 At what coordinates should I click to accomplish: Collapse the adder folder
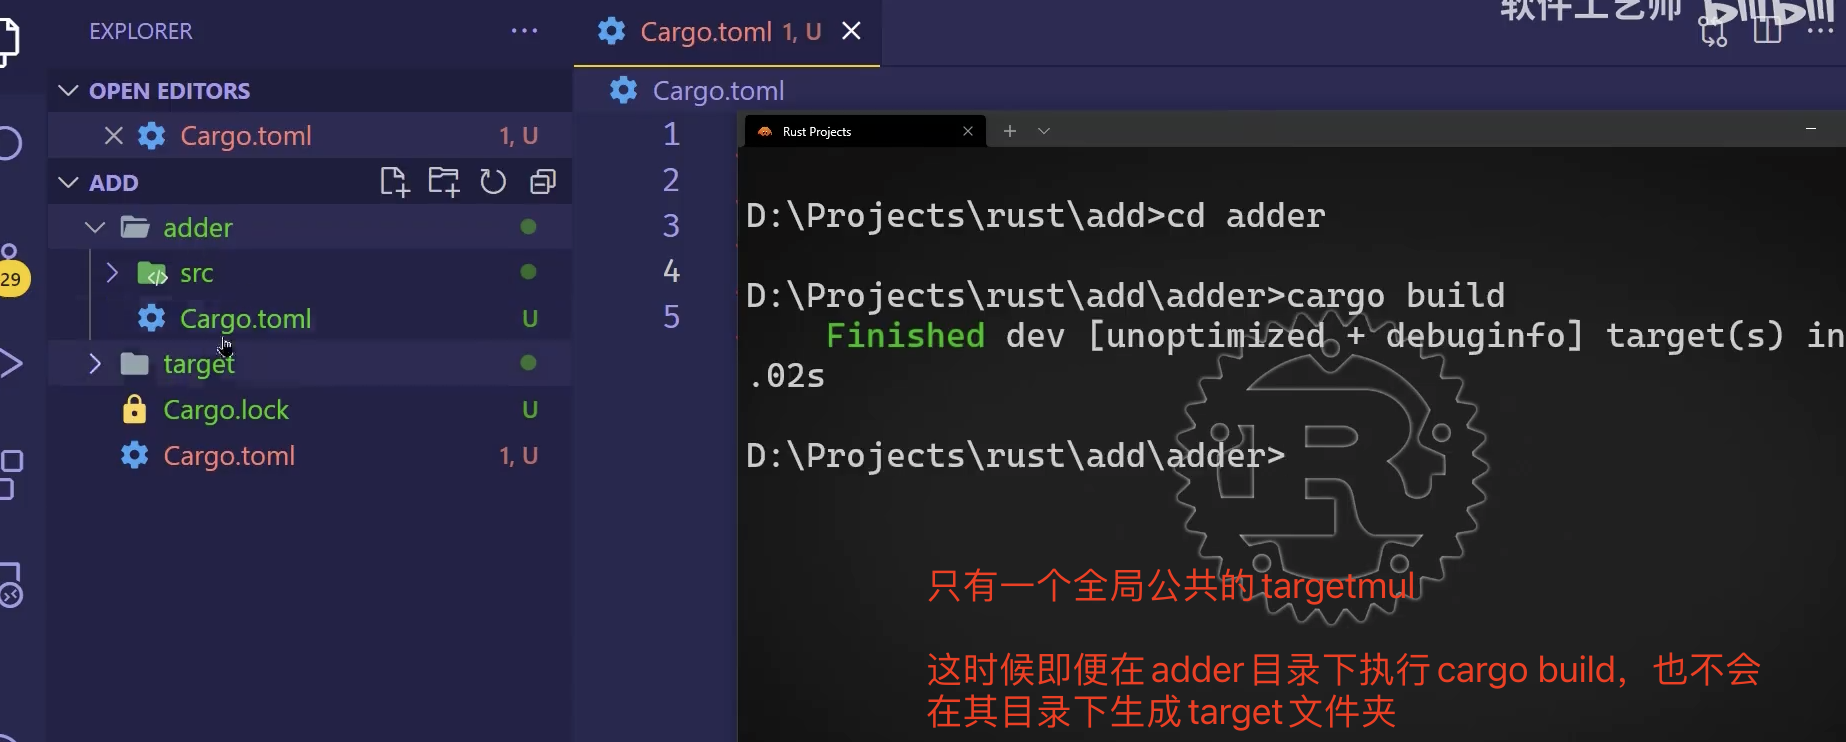tap(95, 228)
